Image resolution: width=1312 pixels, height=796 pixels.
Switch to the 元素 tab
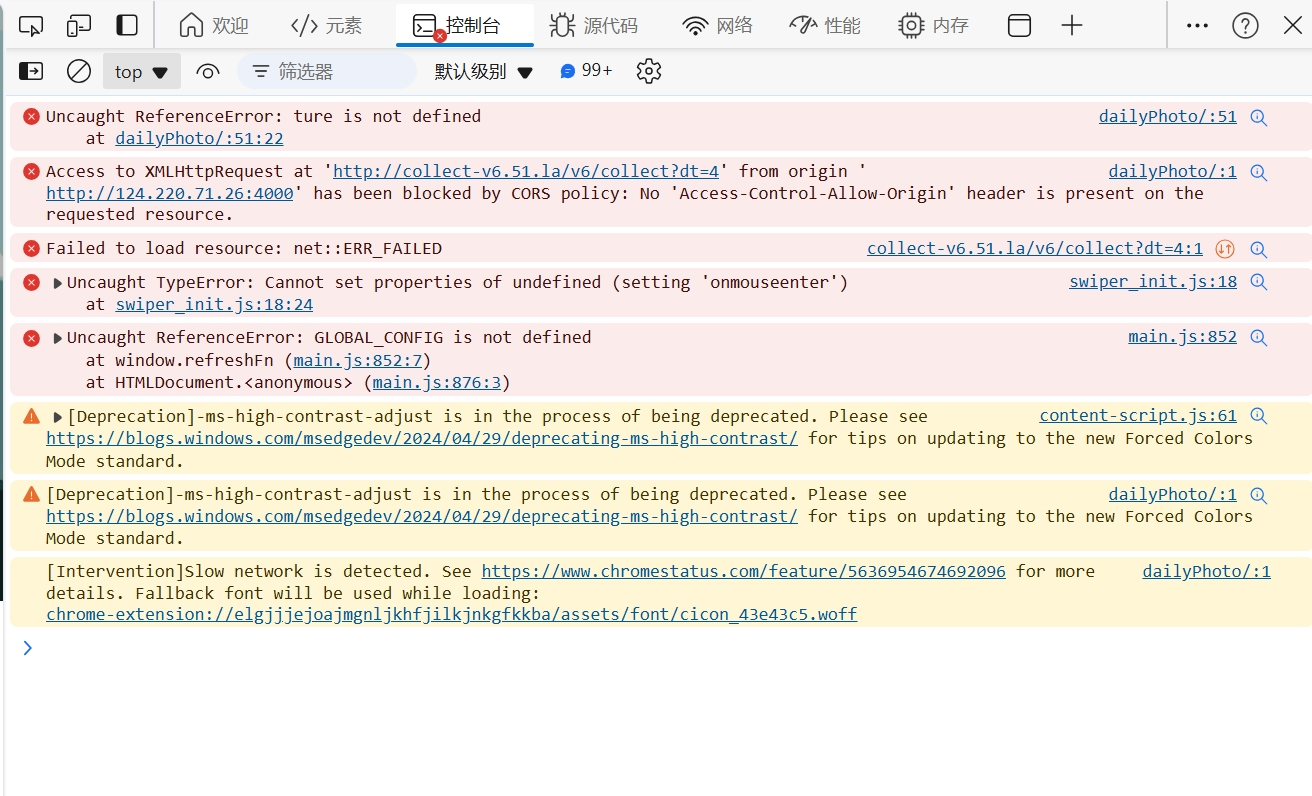(327, 26)
